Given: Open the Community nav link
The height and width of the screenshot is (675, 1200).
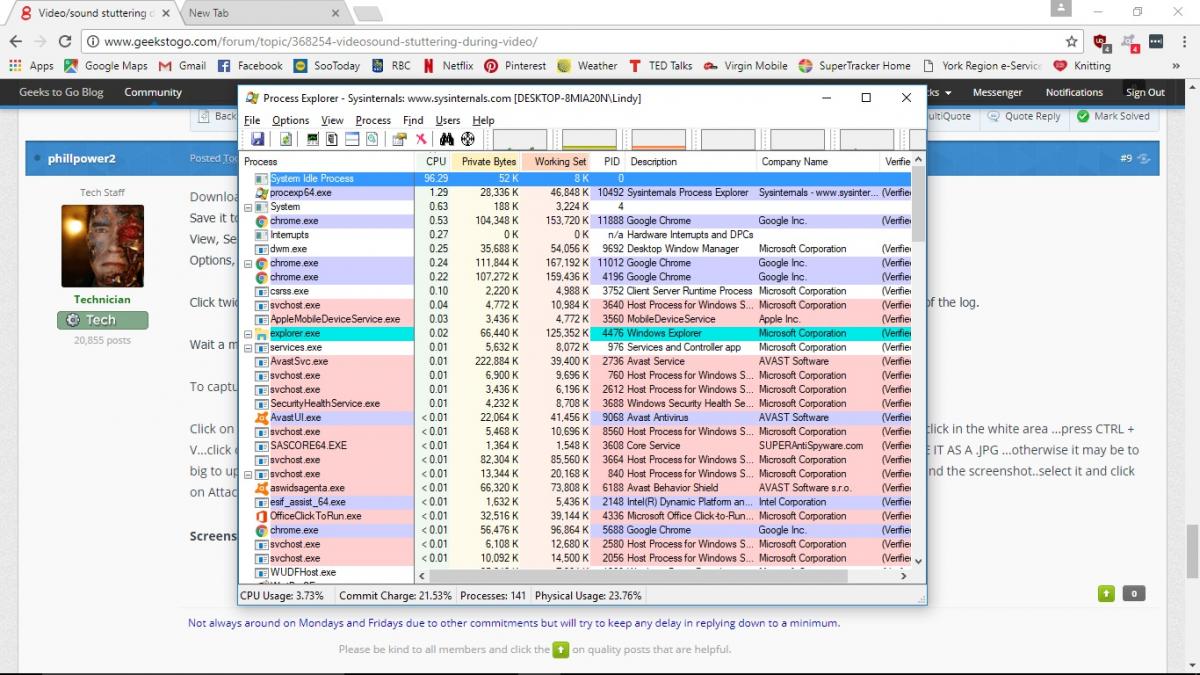Looking at the screenshot, I should (153, 92).
